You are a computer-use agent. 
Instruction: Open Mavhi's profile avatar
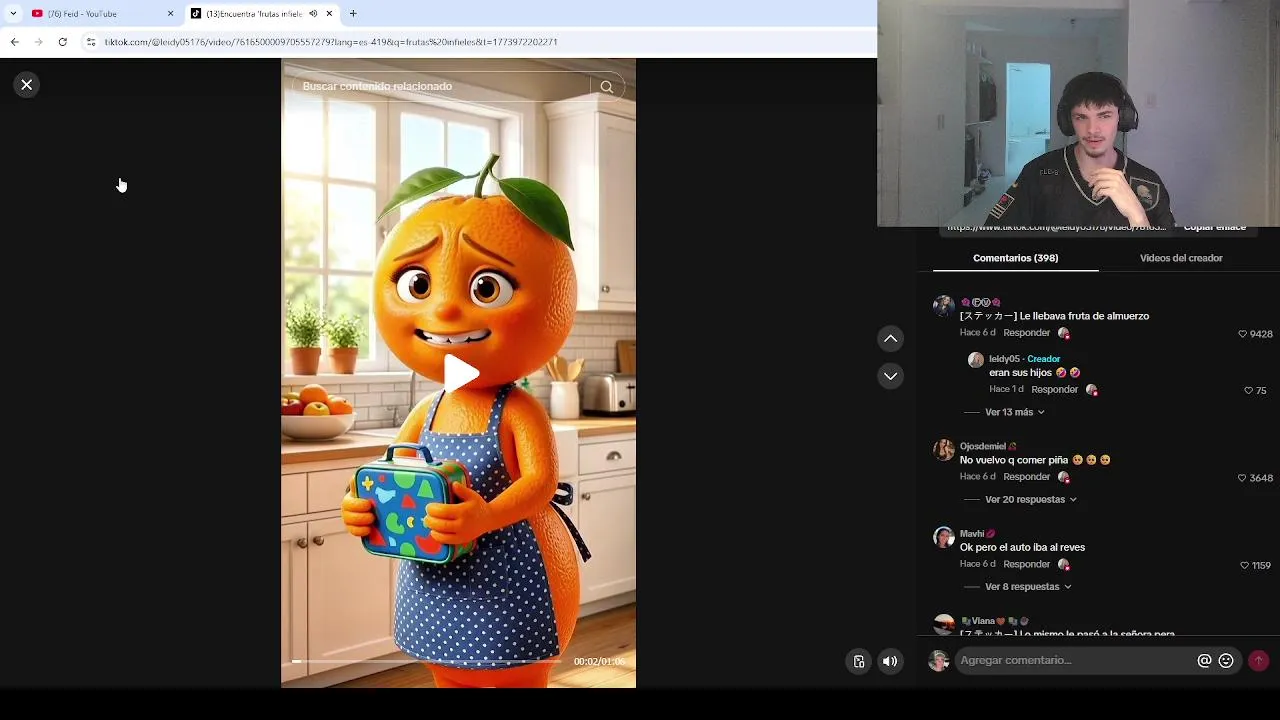pyautogui.click(x=943, y=537)
